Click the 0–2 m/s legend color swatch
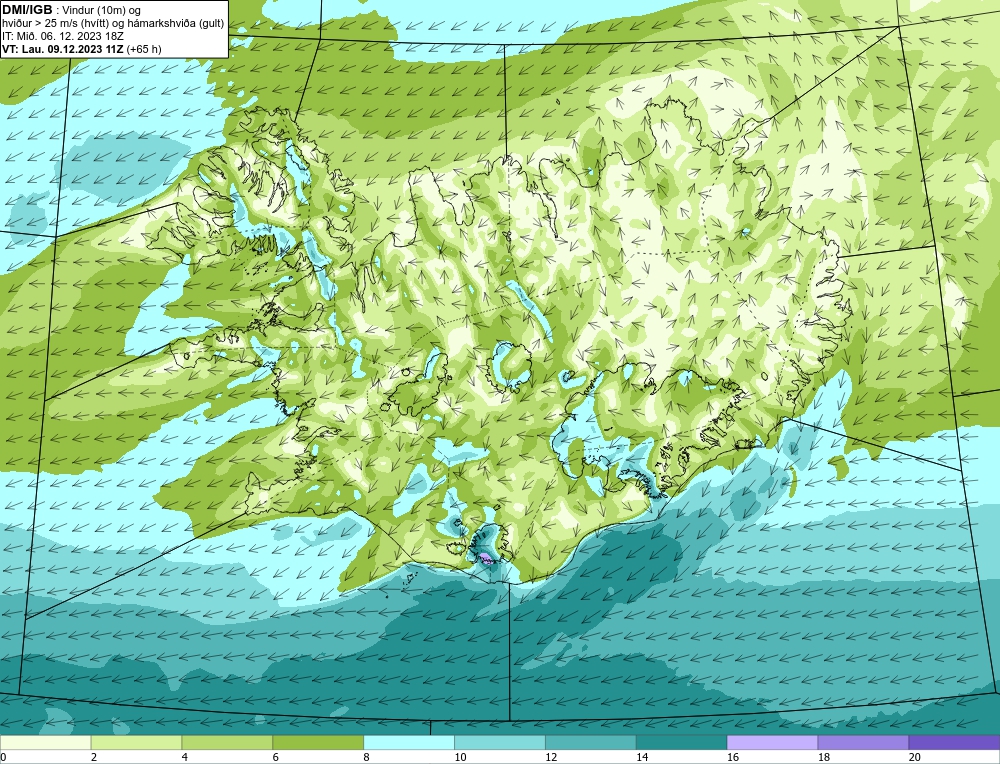This screenshot has height=764, width=1000. 45,742
